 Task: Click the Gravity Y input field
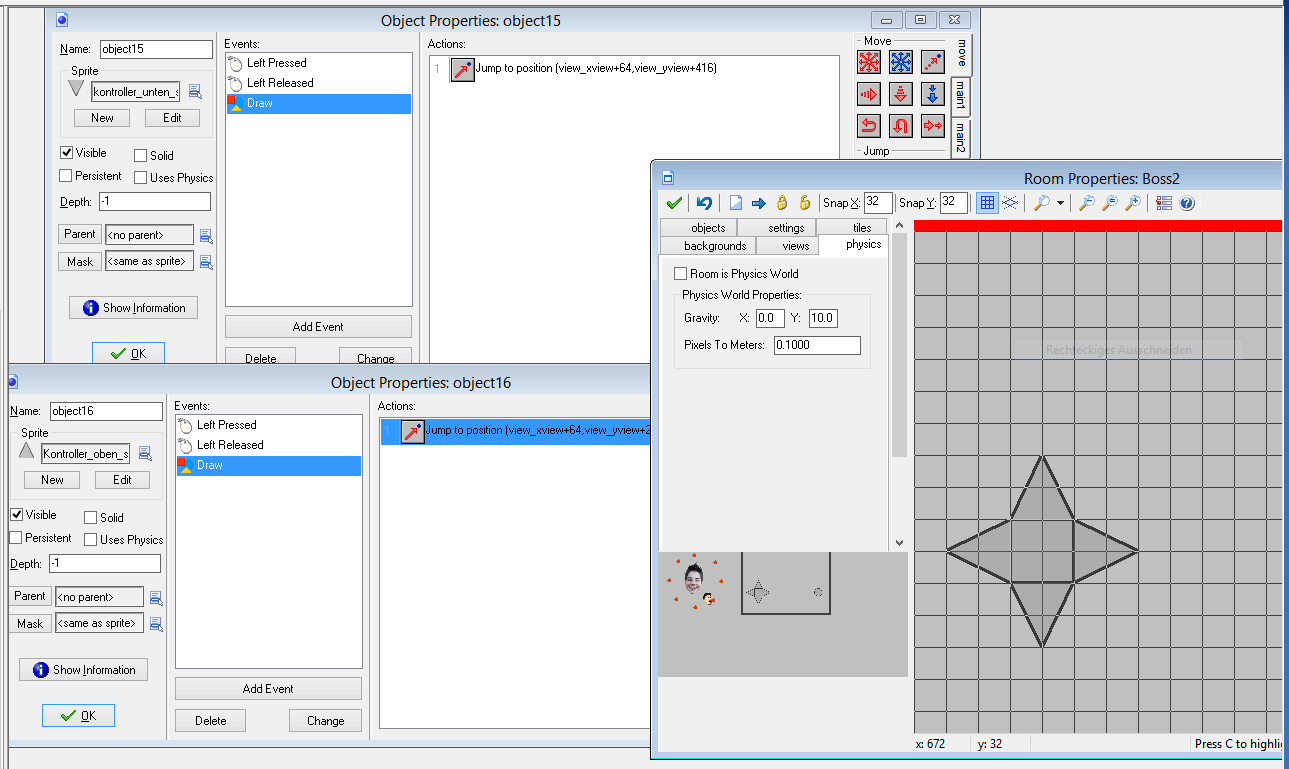click(x=822, y=318)
